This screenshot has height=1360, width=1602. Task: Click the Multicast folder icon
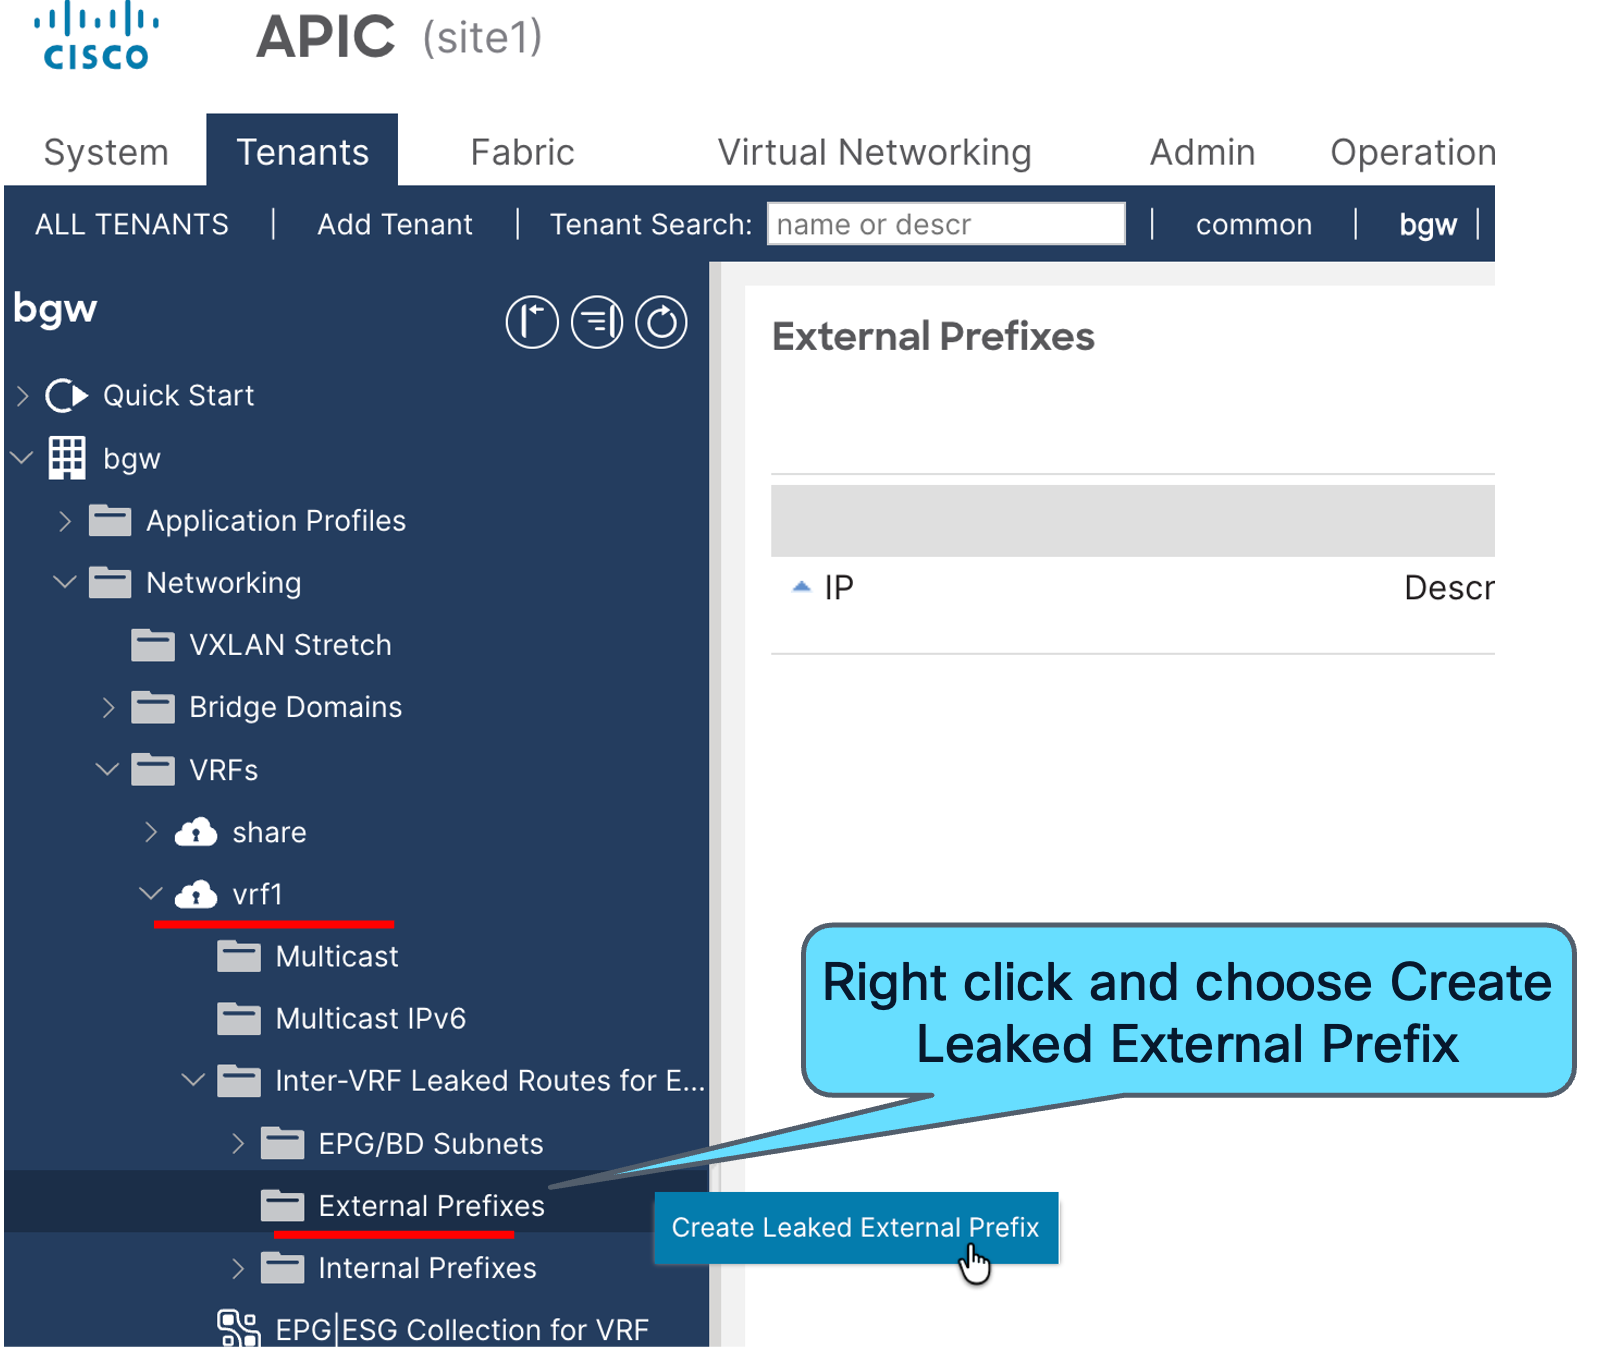[239, 956]
